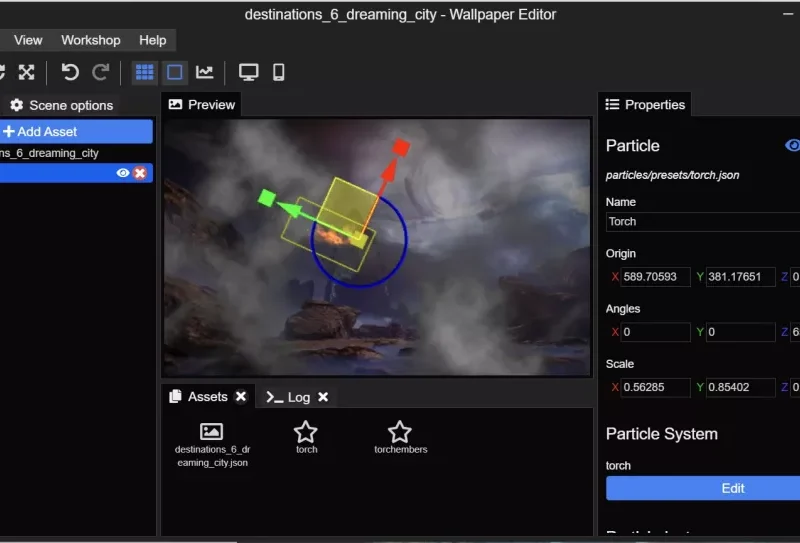Click the Name field containing Torch
Screen dimensions: 800x543
(700, 222)
